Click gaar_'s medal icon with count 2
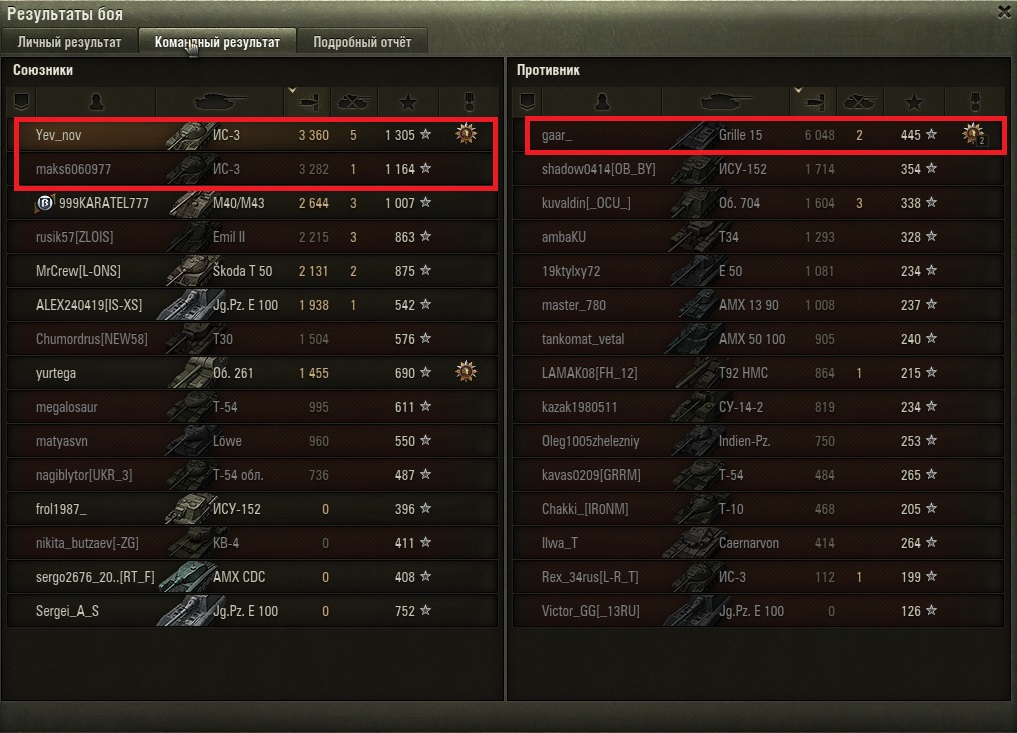 (974, 134)
